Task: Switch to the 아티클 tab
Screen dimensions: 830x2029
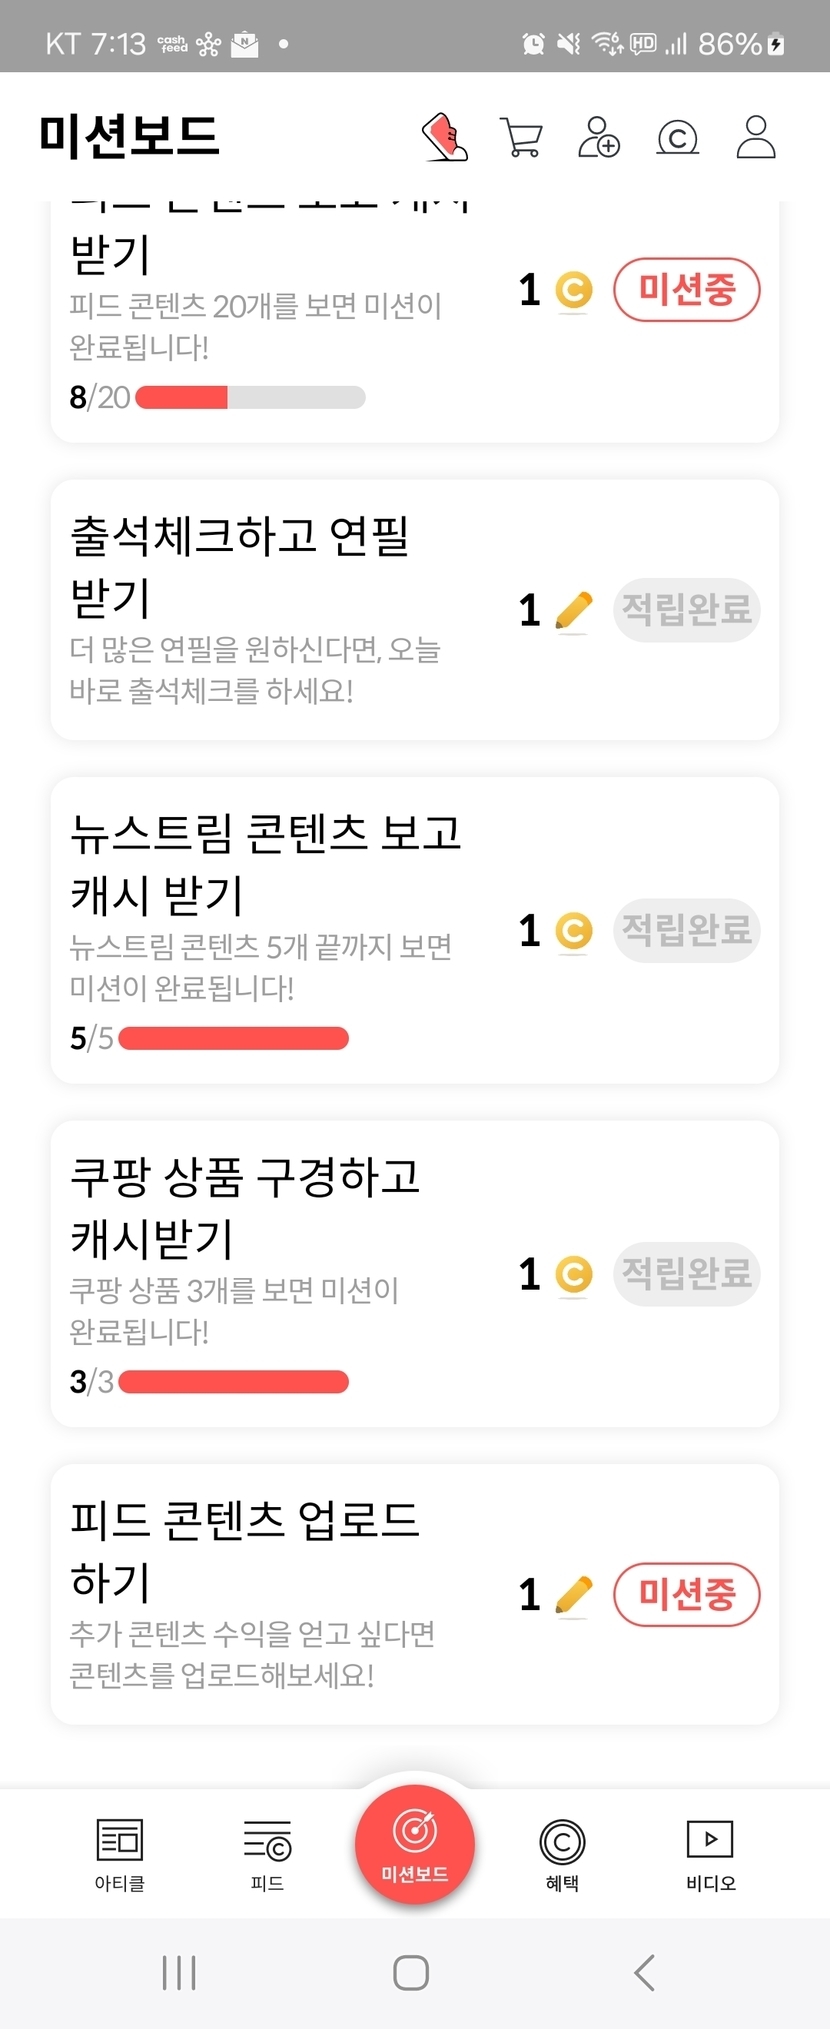Action: pyautogui.click(x=120, y=1854)
